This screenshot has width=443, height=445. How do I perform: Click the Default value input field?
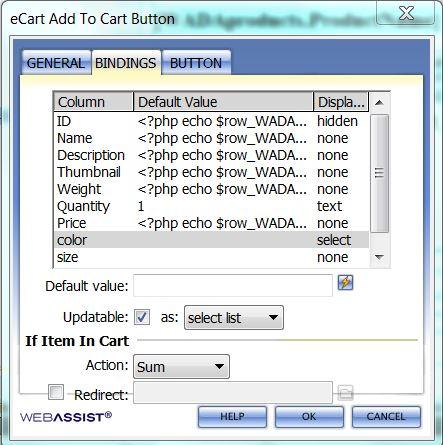click(x=233, y=286)
